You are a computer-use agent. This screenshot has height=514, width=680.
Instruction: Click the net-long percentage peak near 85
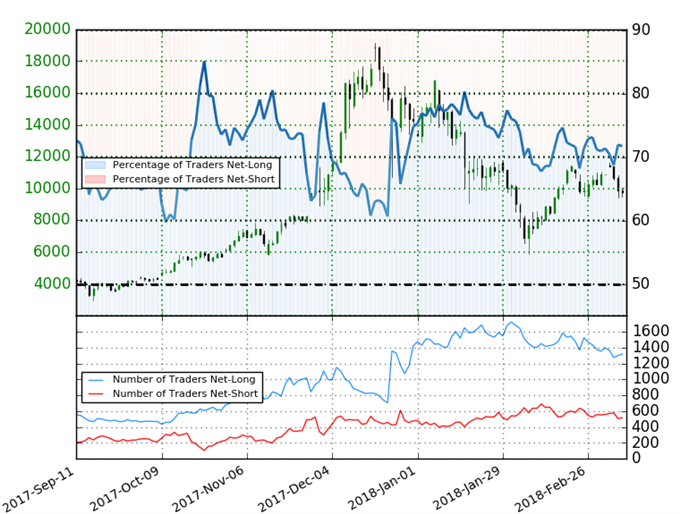pyautogui.click(x=204, y=62)
